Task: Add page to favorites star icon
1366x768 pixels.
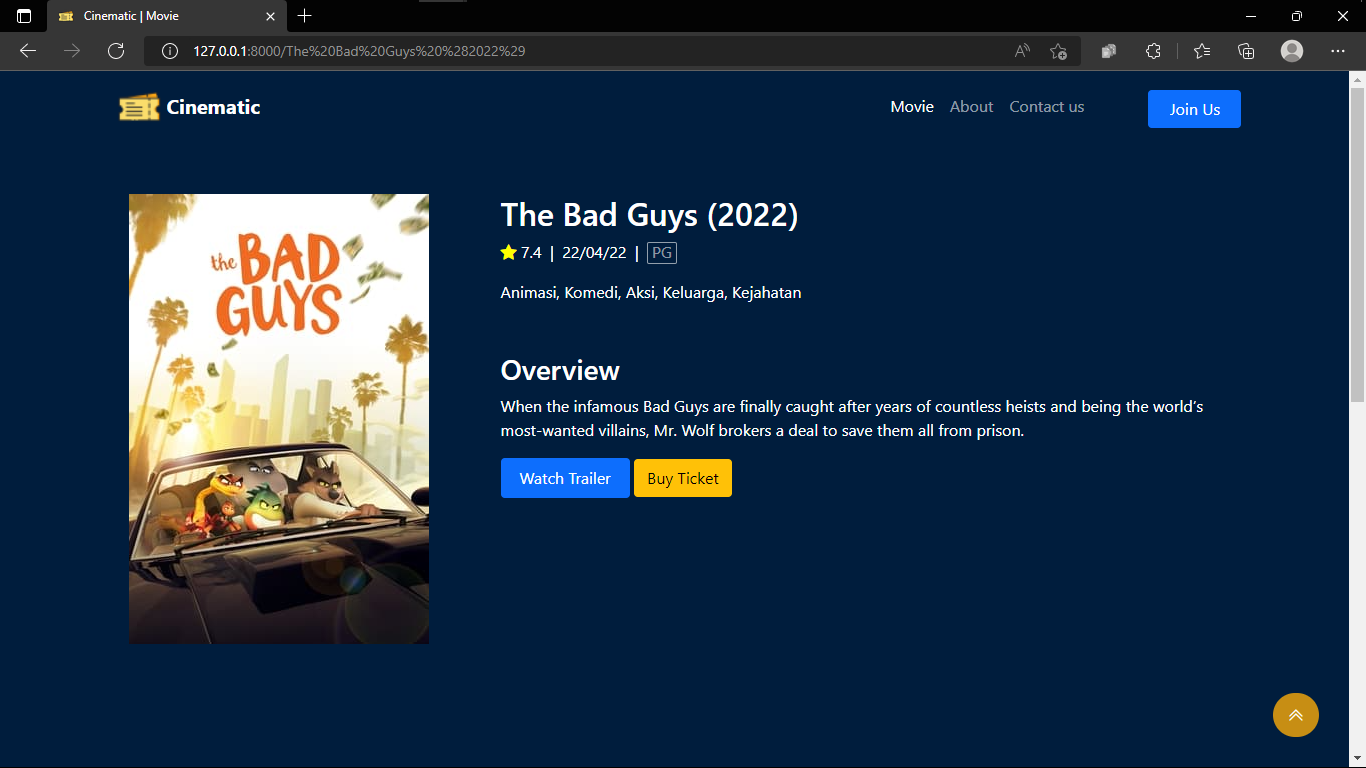Action: (x=1059, y=51)
